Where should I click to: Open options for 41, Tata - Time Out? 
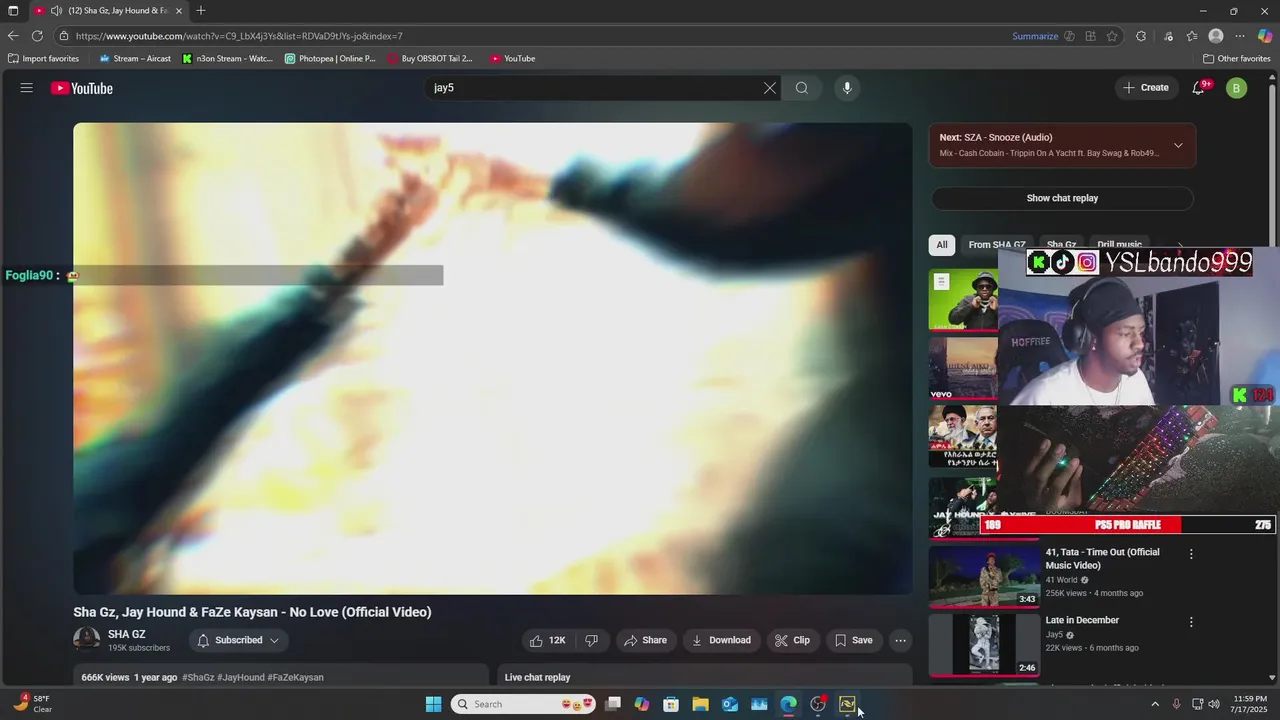pyautogui.click(x=1191, y=553)
